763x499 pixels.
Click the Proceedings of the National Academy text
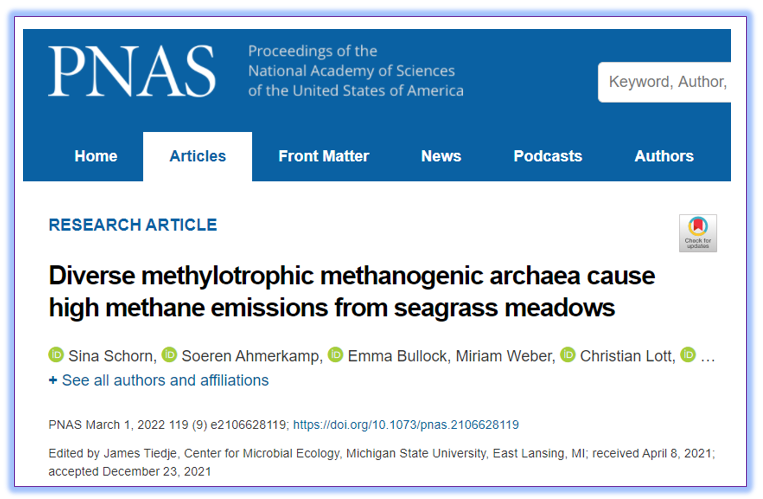click(356, 71)
